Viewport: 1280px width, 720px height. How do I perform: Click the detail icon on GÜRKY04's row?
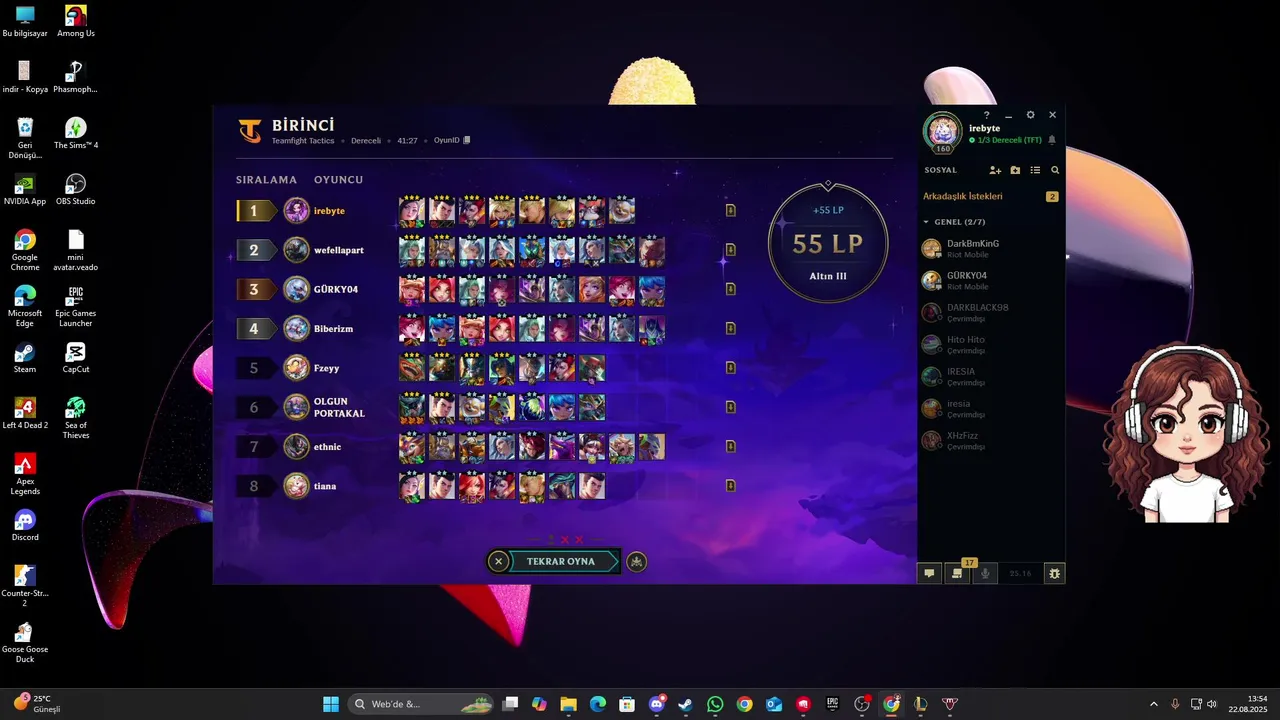tap(731, 289)
